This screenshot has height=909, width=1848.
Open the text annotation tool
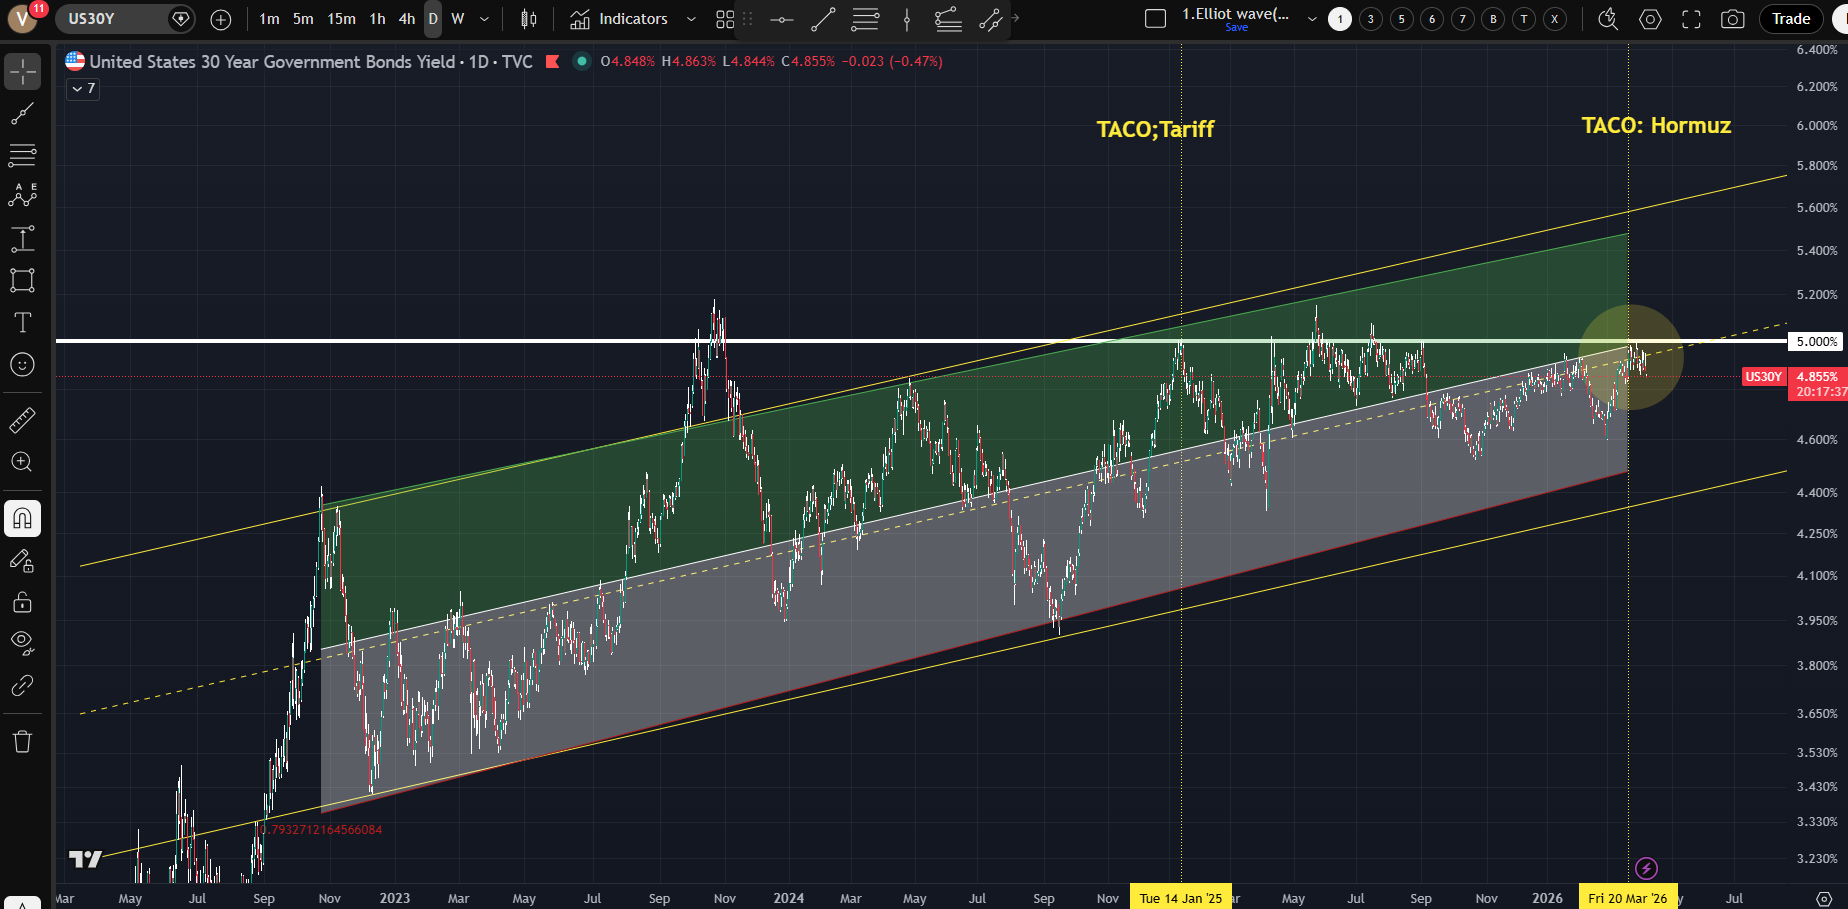point(22,322)
